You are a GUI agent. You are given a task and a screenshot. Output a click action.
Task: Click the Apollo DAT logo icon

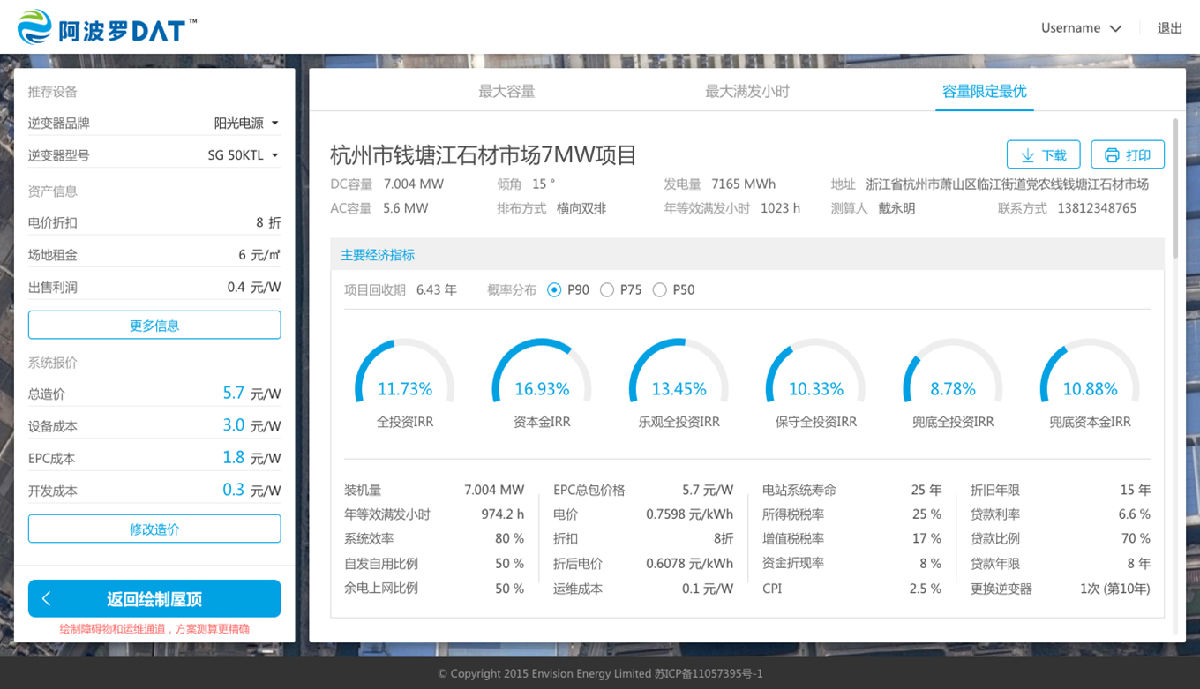(35, 27)
